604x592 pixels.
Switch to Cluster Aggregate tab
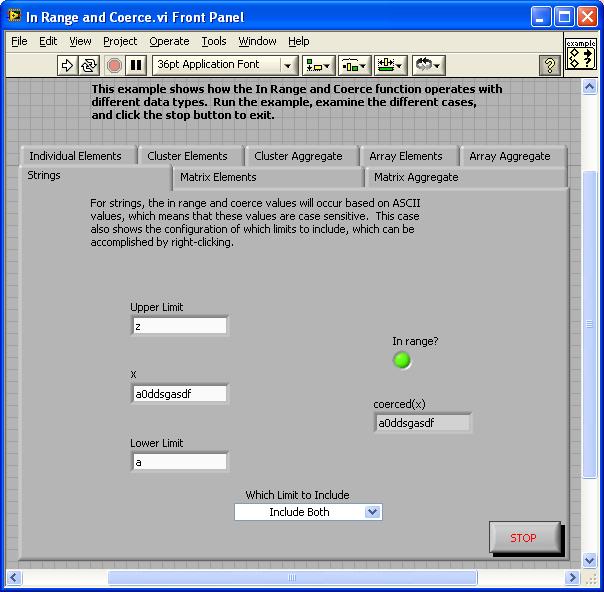[302, 156]
